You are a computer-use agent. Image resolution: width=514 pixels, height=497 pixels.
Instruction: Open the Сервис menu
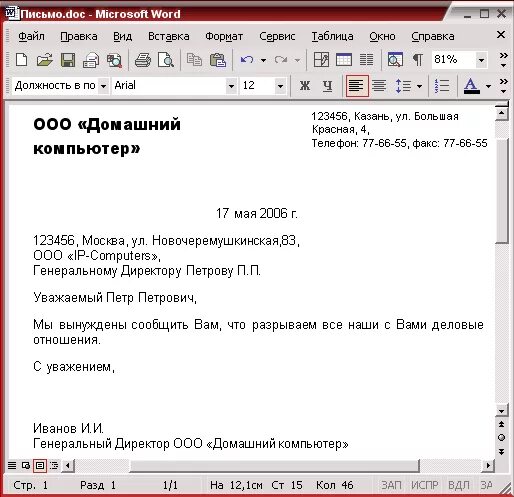coord(277,36)
